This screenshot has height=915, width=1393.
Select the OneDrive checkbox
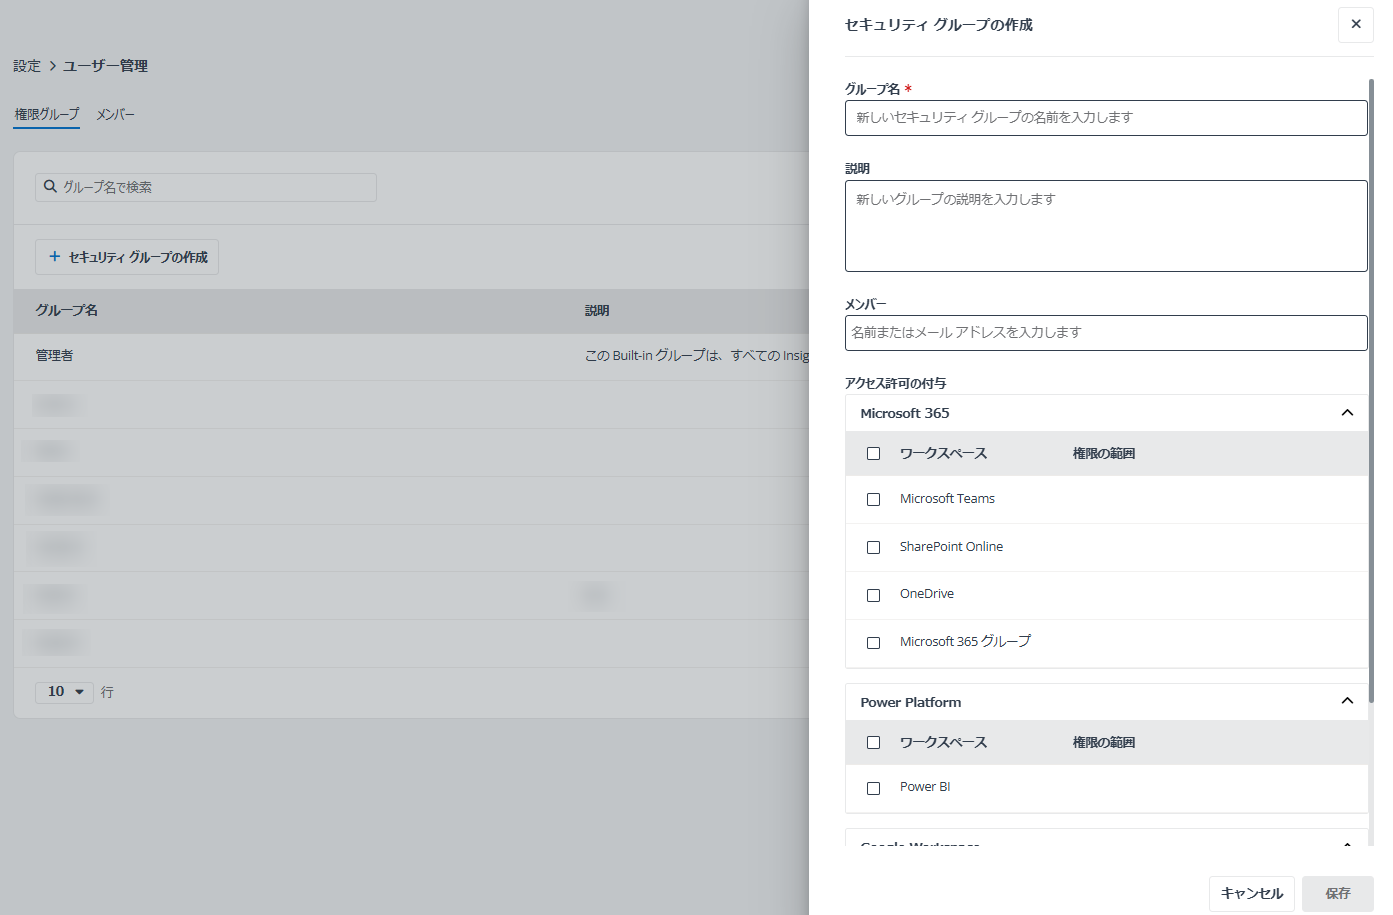(873, 595)
